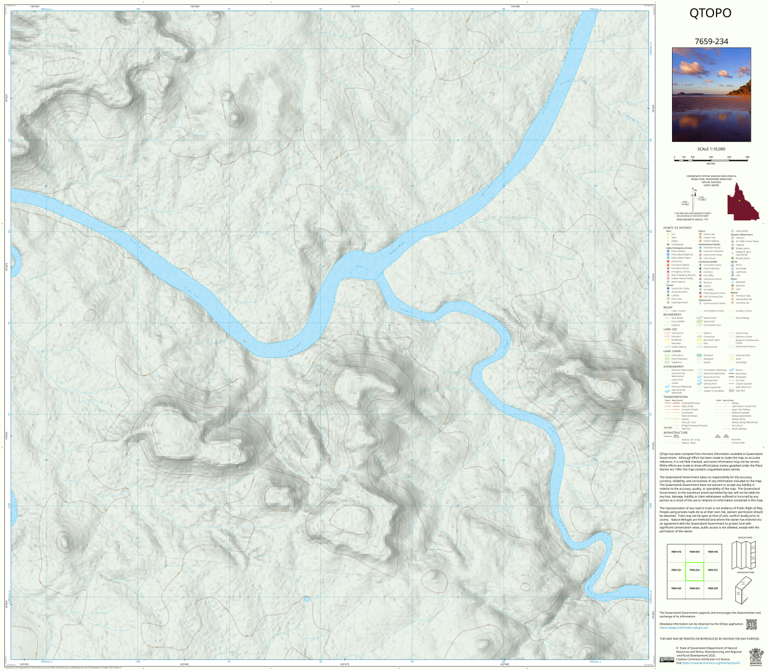Viewport: 768px width, 671px height.
Task: Select the green highlighted cell in index grid
Action: point(694,571)
